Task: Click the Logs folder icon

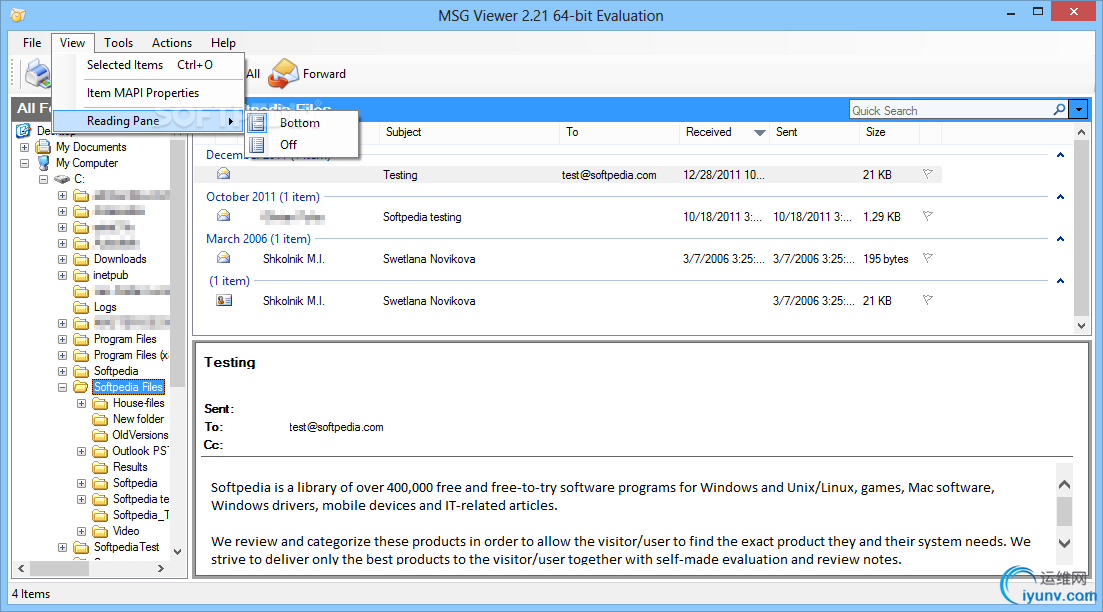Action: click(82, 307)
